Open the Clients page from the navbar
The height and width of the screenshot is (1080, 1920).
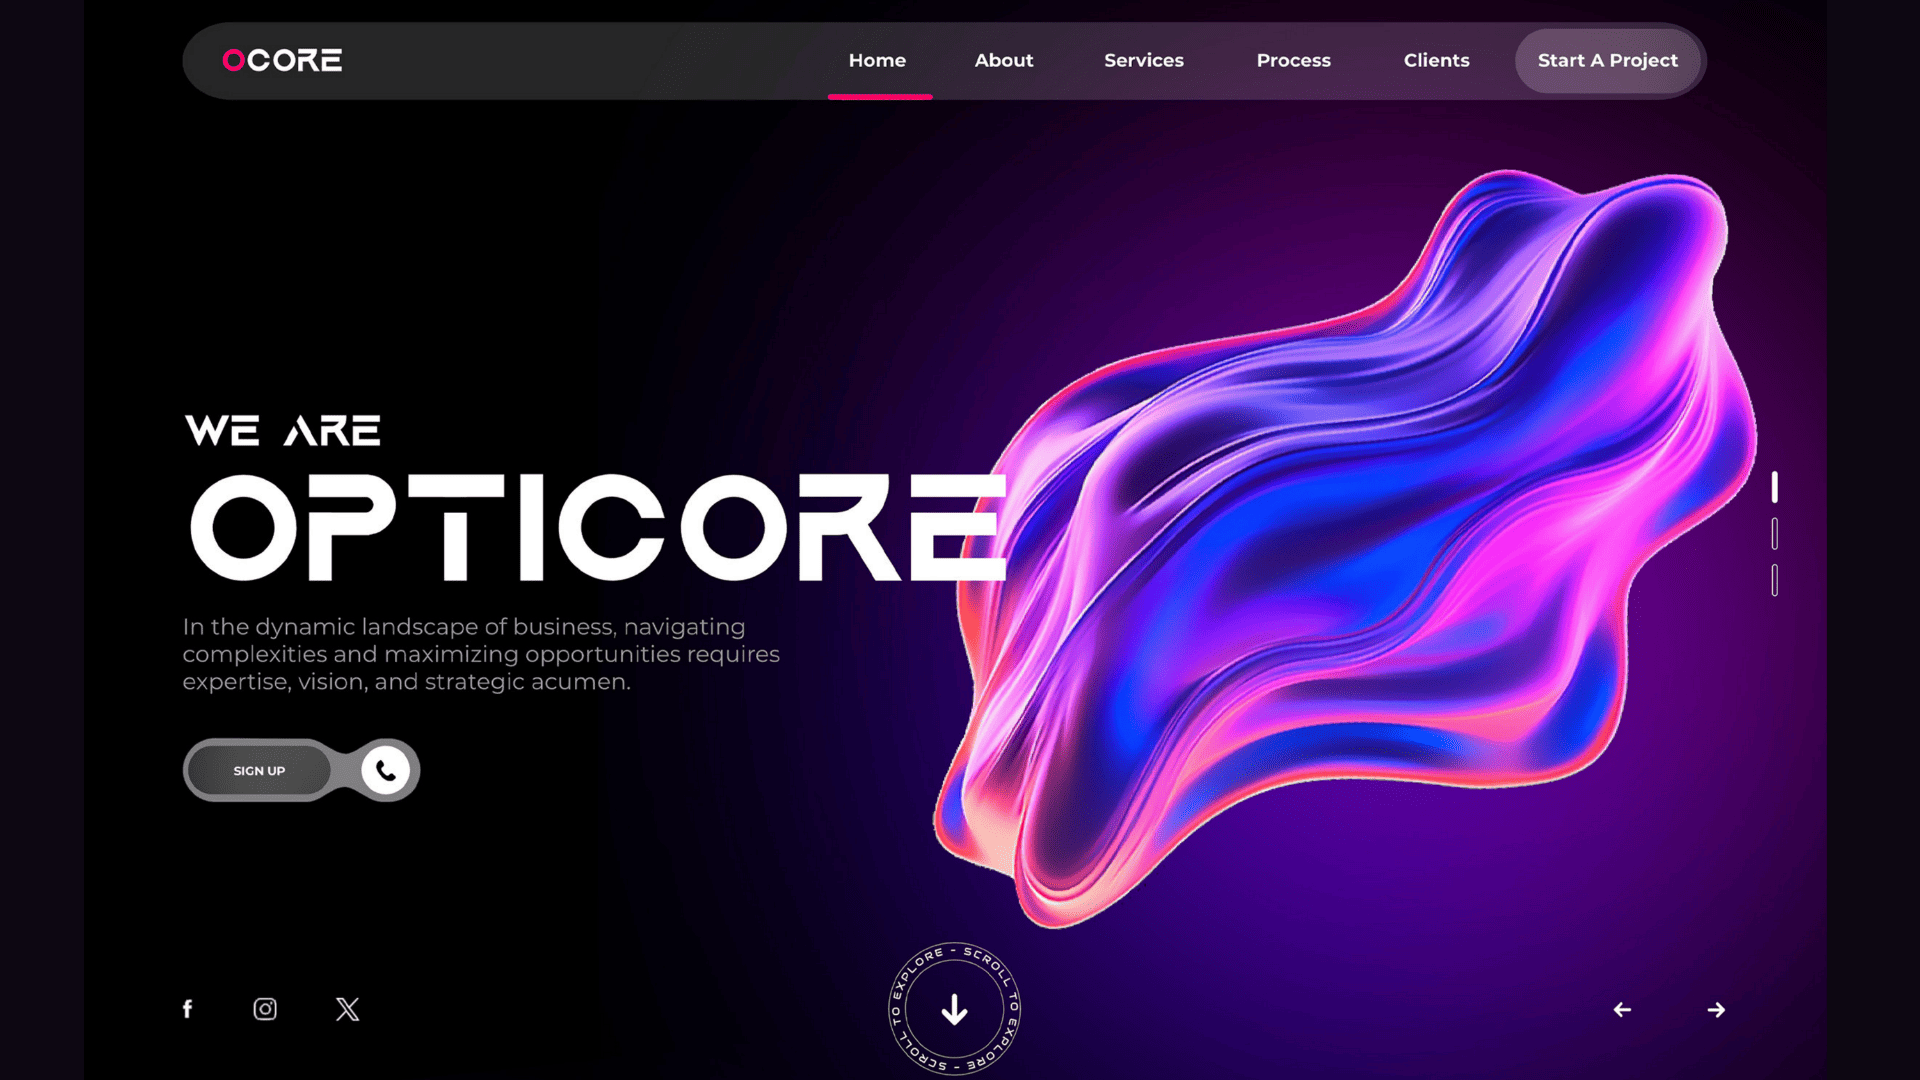[x=1437, y=60]
